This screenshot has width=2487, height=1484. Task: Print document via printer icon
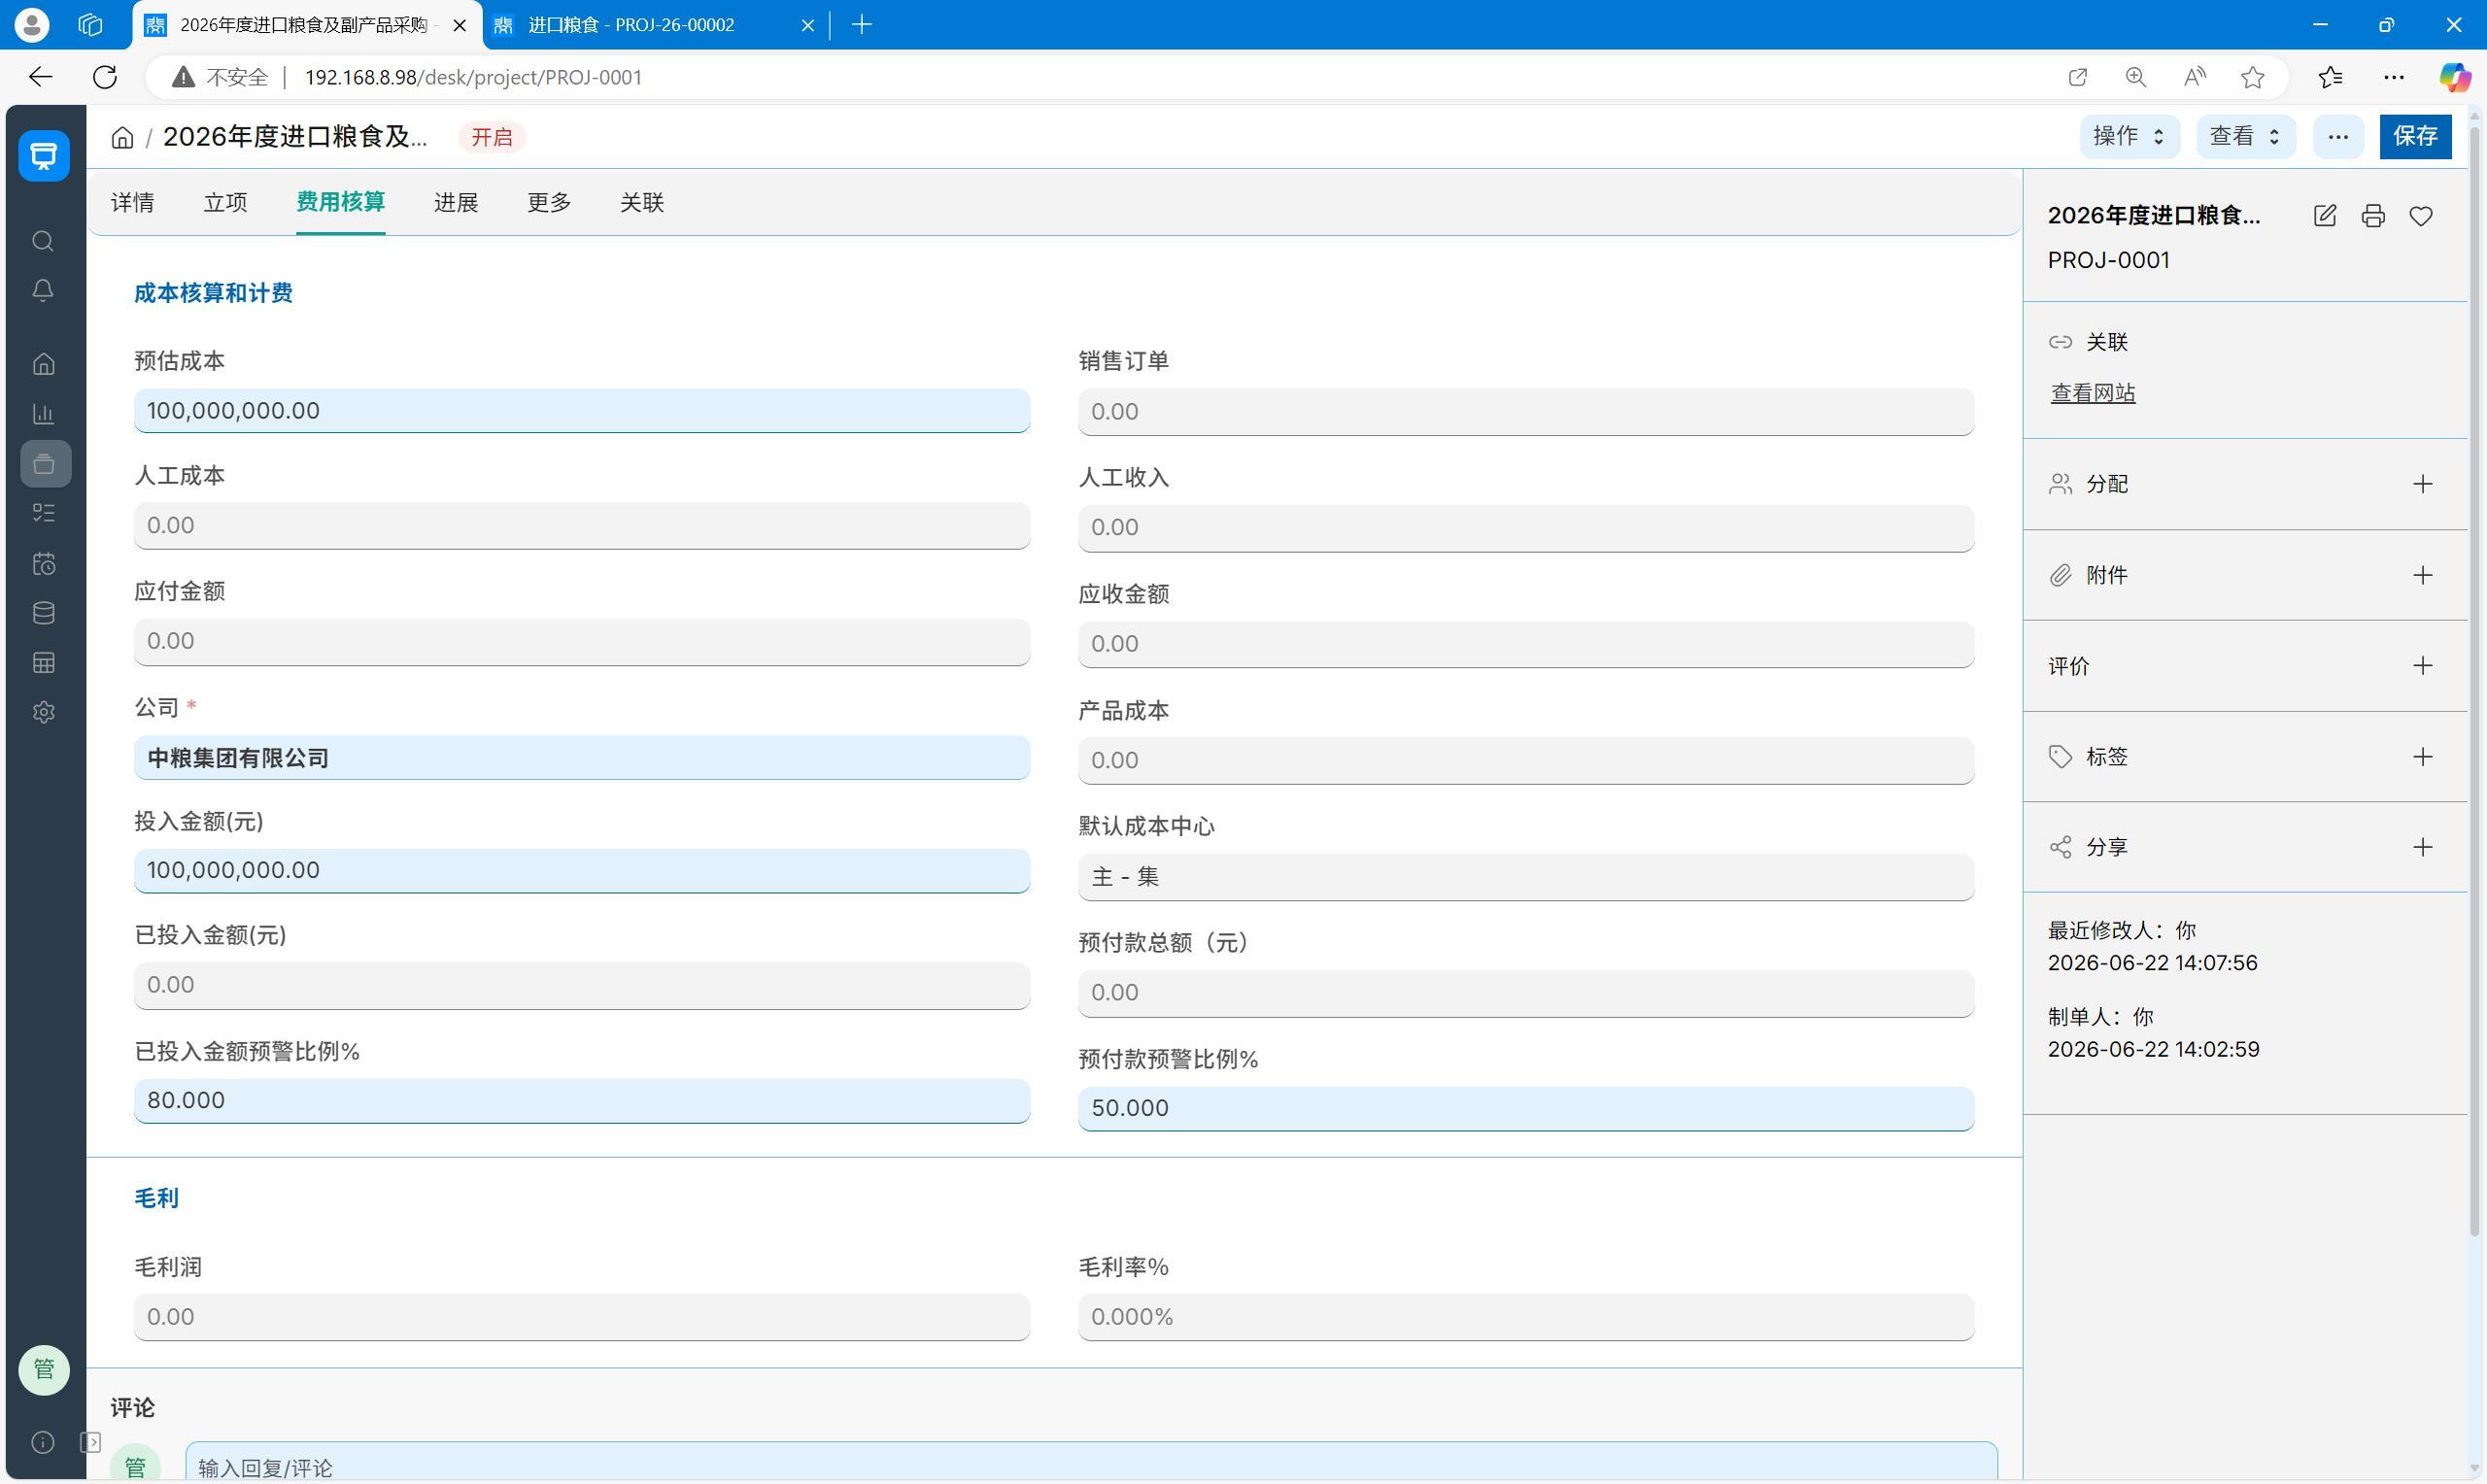click(x=2373, y=216)
